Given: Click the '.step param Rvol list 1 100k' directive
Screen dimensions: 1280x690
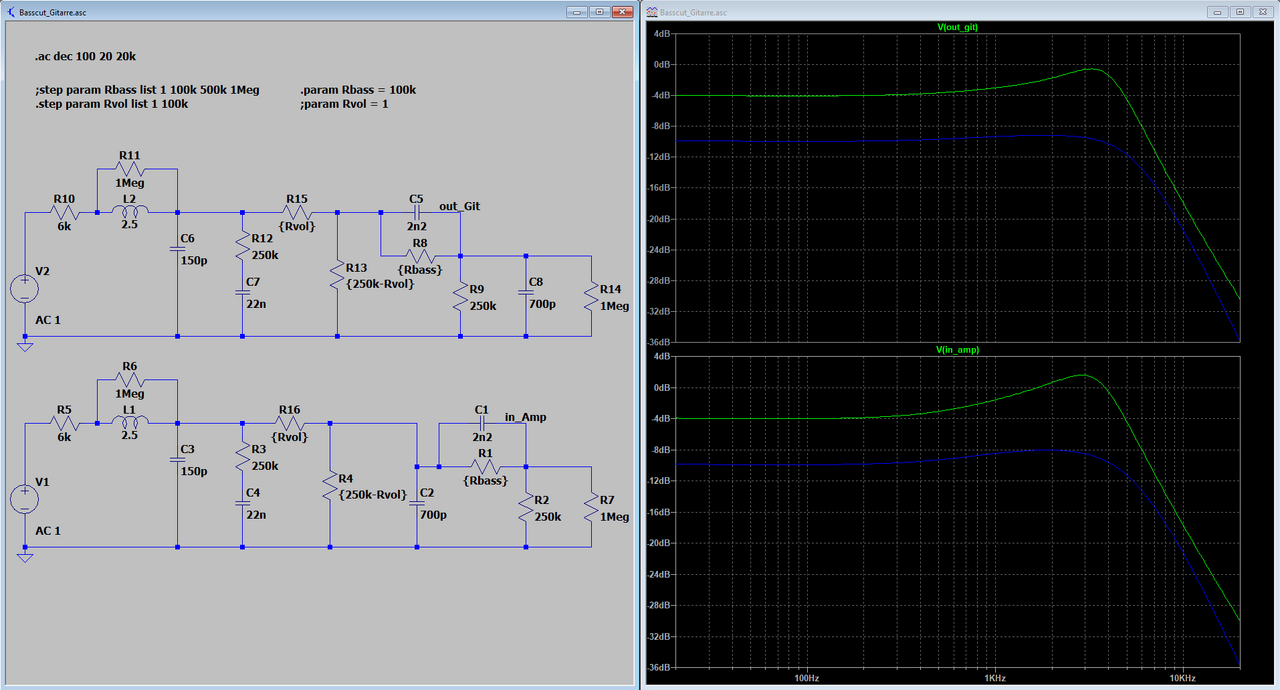Looking at the screenshot, I should (x=111, y=104).
